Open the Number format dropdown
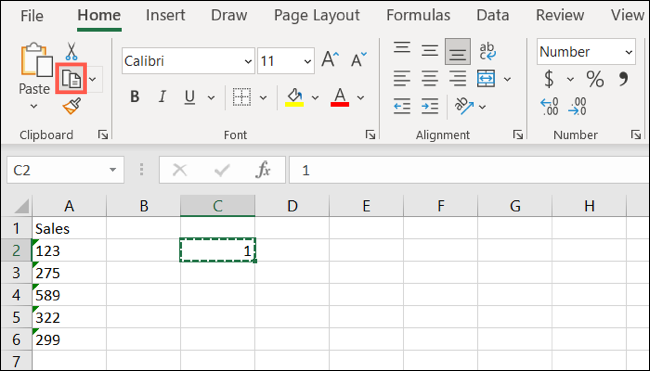The height and width of the screenshot is (371, 650). tap(628, 52)
